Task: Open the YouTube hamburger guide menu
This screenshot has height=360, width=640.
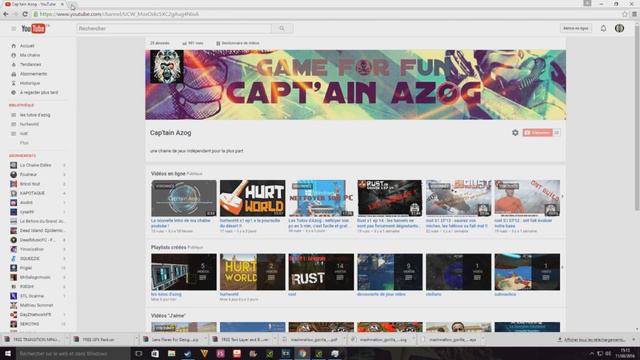Action: (x=13, y=29)
